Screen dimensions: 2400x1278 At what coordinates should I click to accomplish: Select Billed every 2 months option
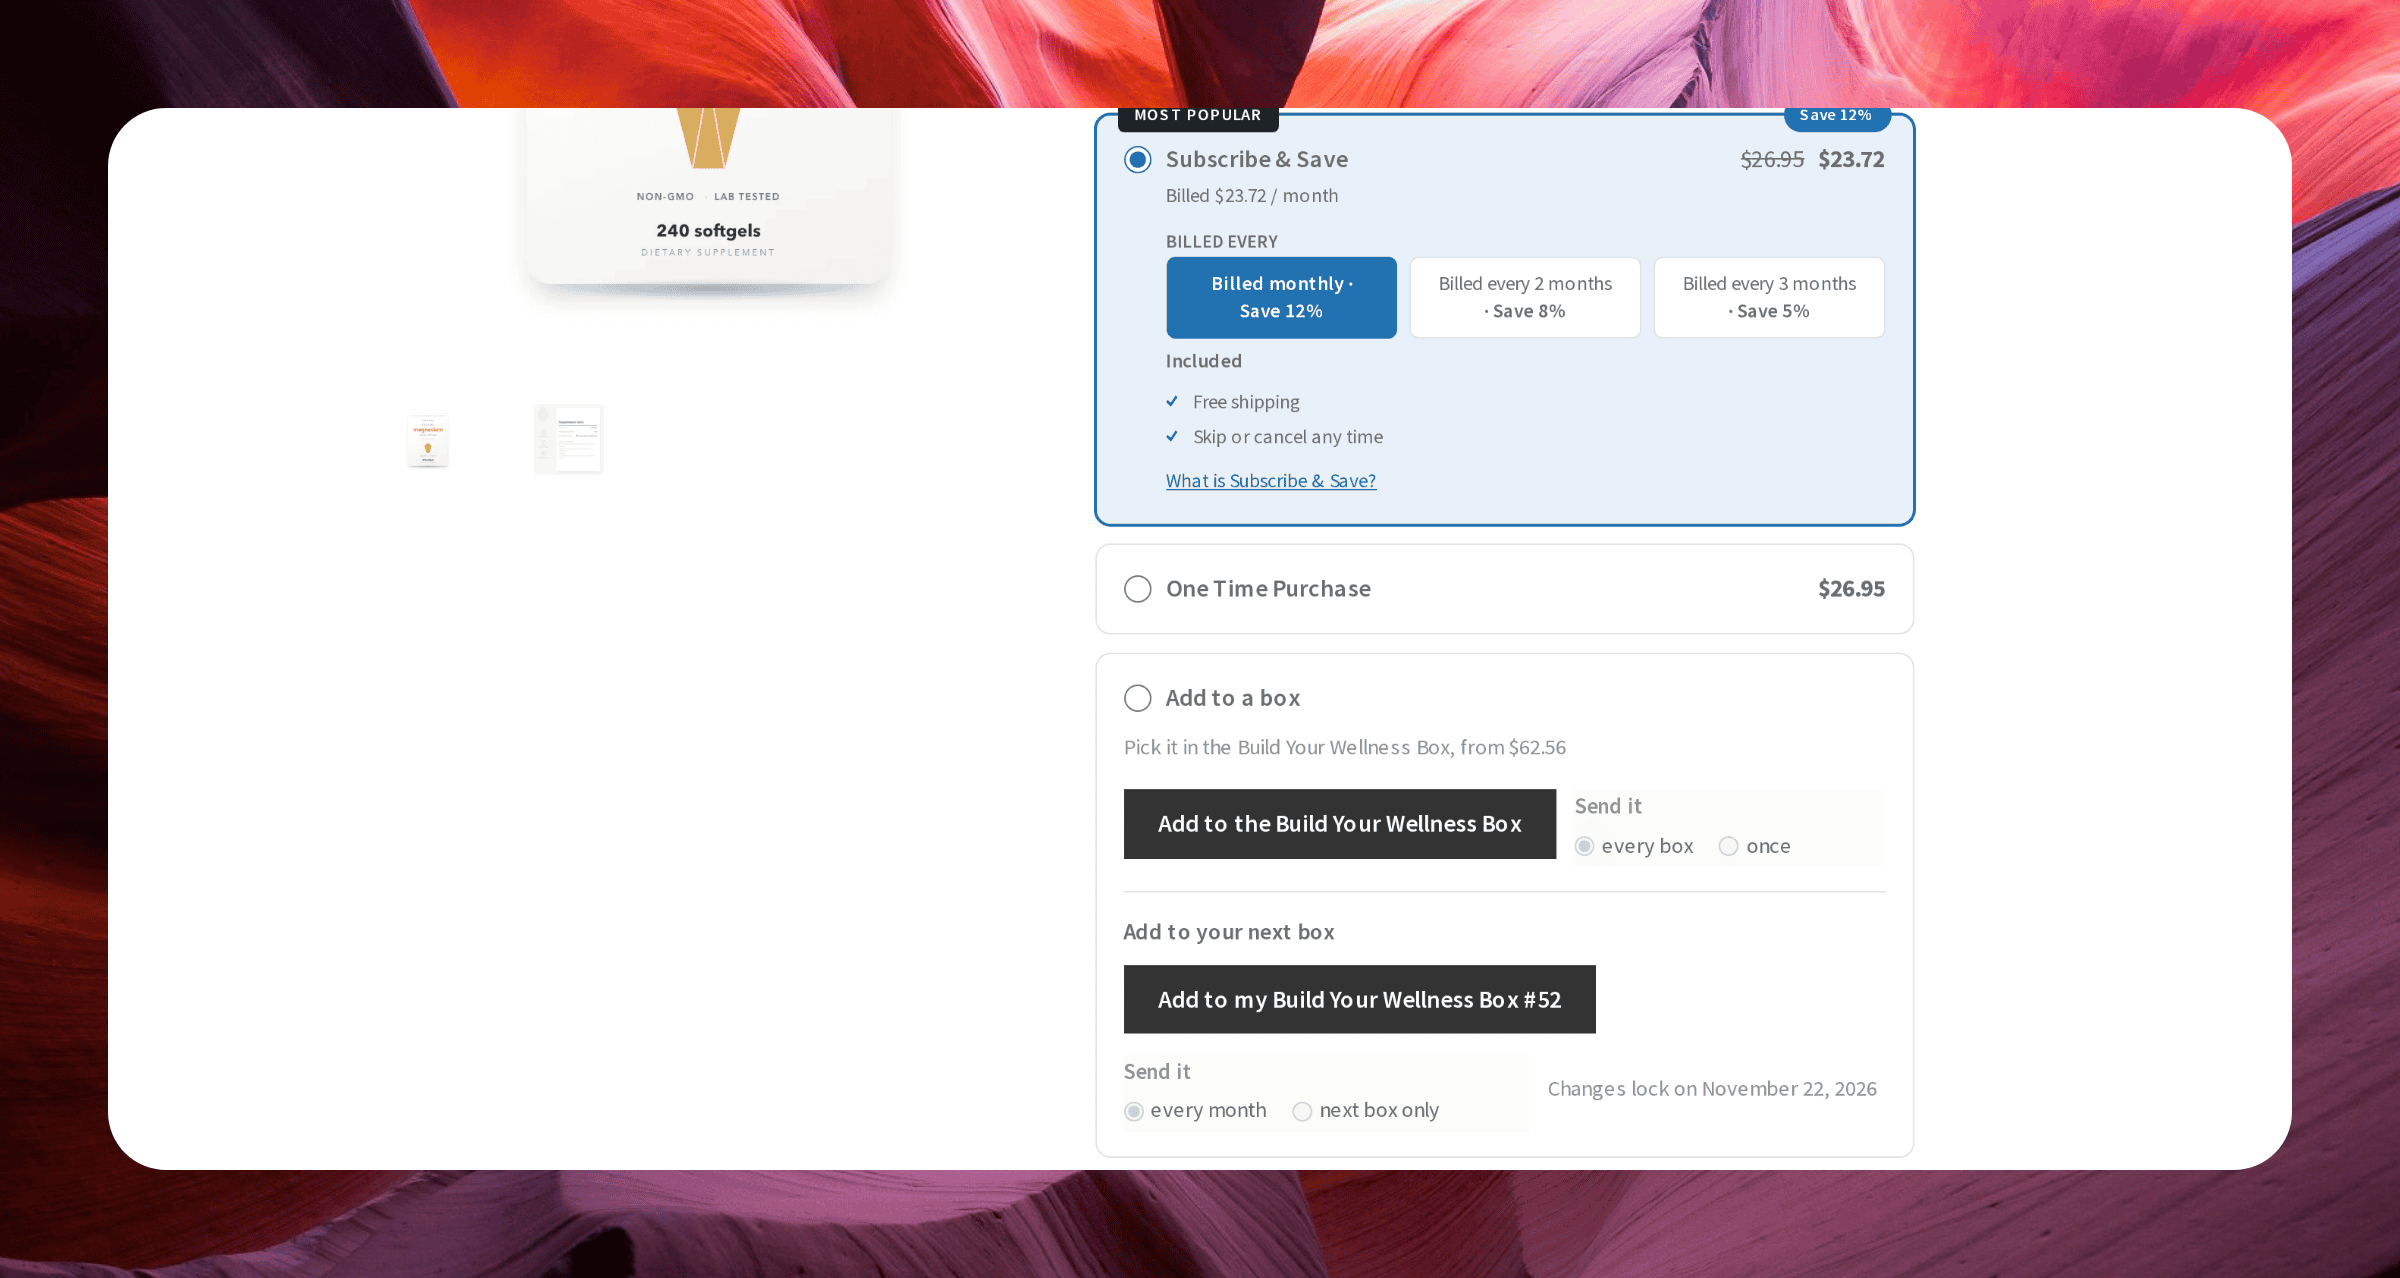pos(1525,297)
